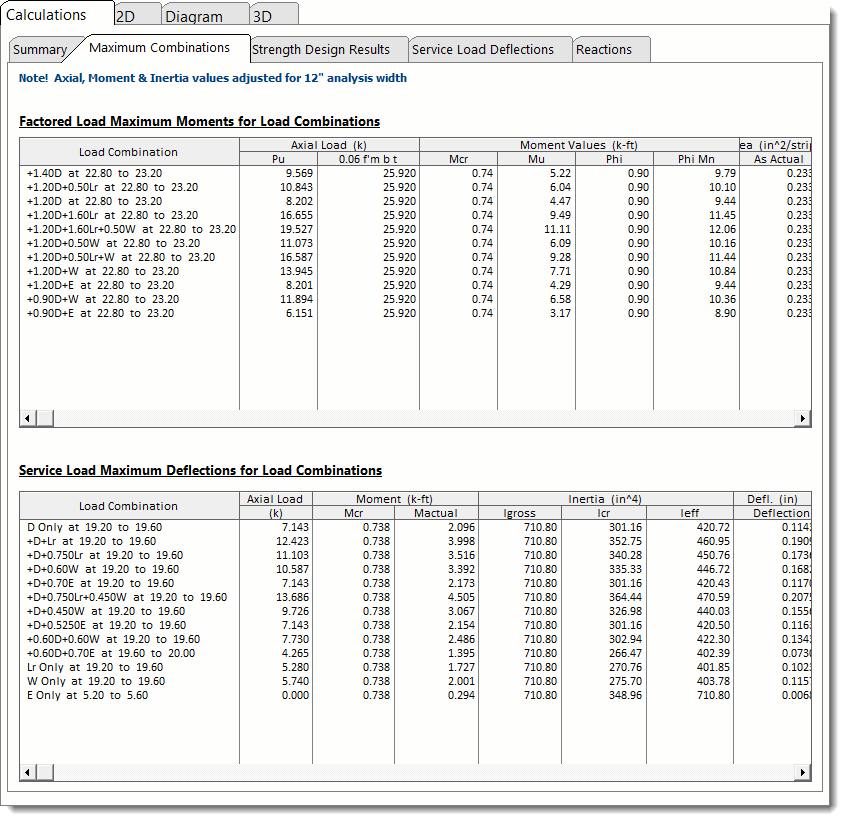
Task: Open Strength Design Results tab
Action: coord(328,49)
